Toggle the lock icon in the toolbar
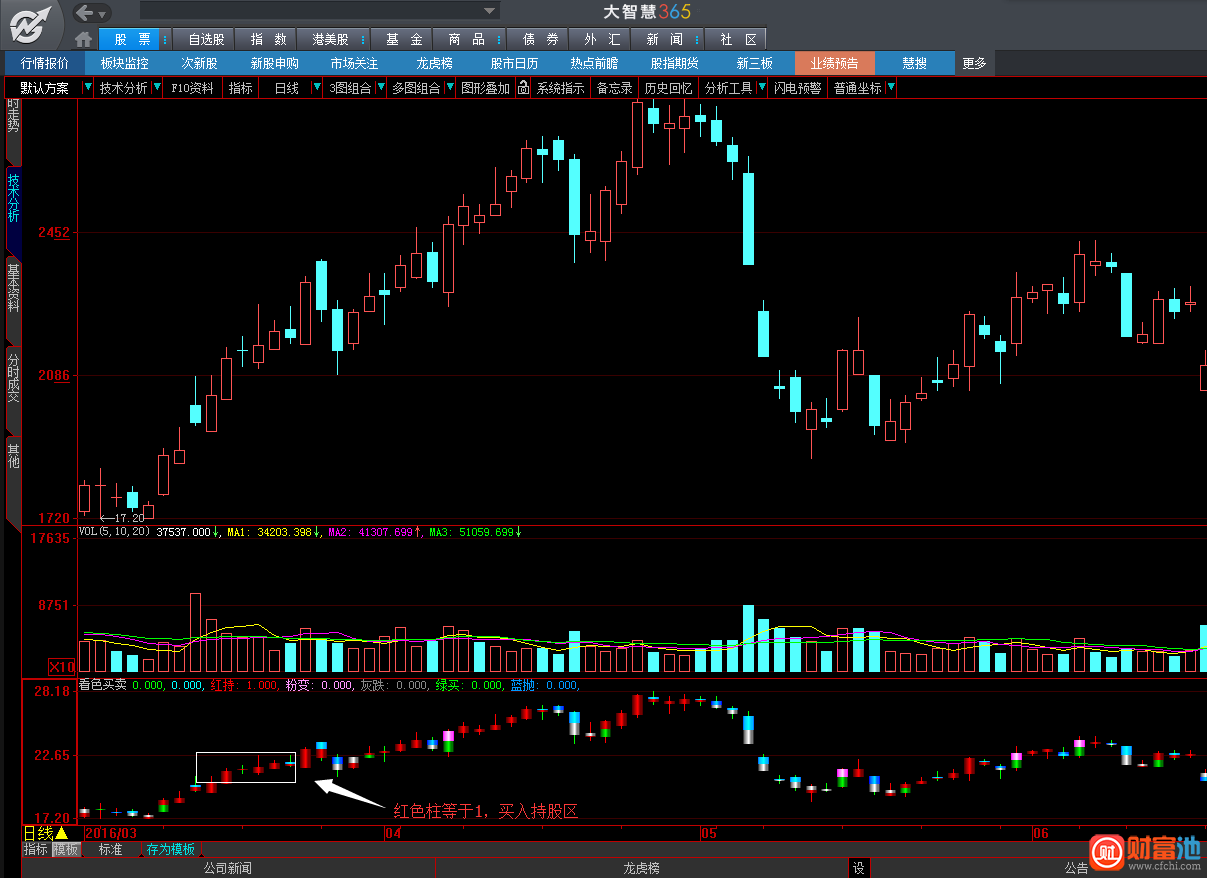Viewport: 1207px width, 878px height. [523, 88]
